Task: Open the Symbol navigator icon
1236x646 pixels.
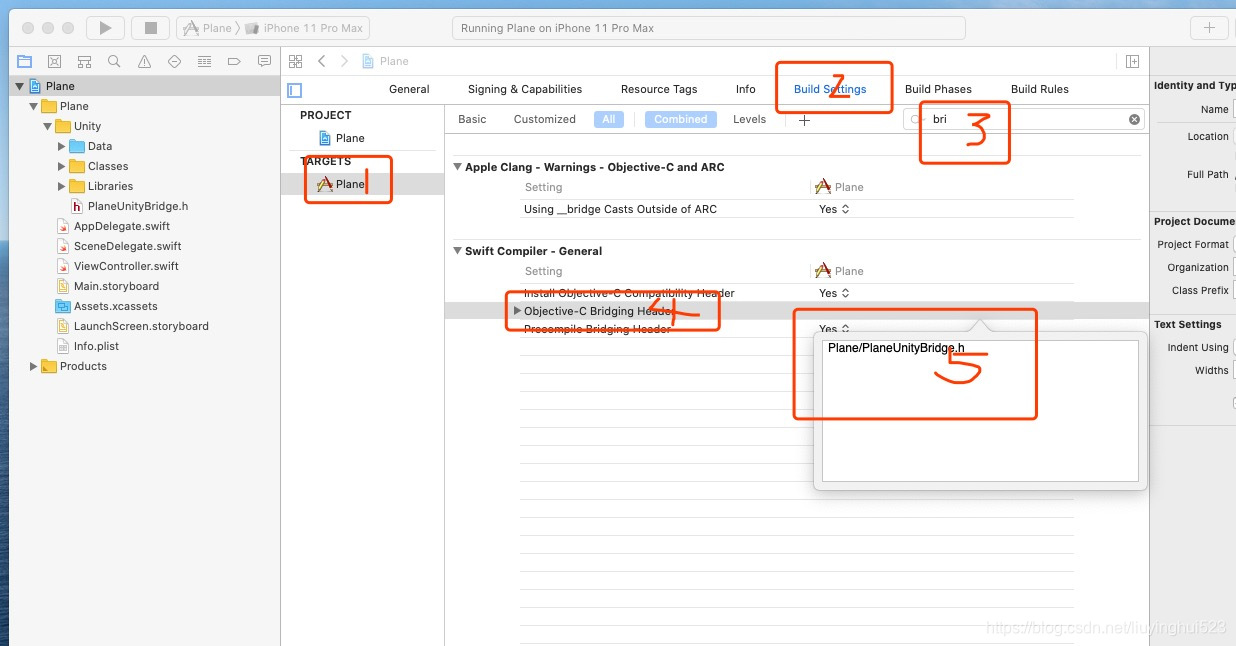Action: click(x=84, y=61)
